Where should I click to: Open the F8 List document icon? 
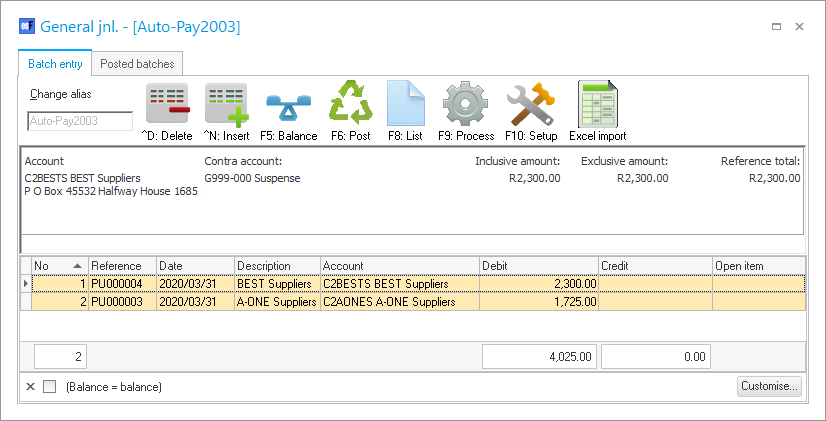pyautogui.click(x=406, y=104)
